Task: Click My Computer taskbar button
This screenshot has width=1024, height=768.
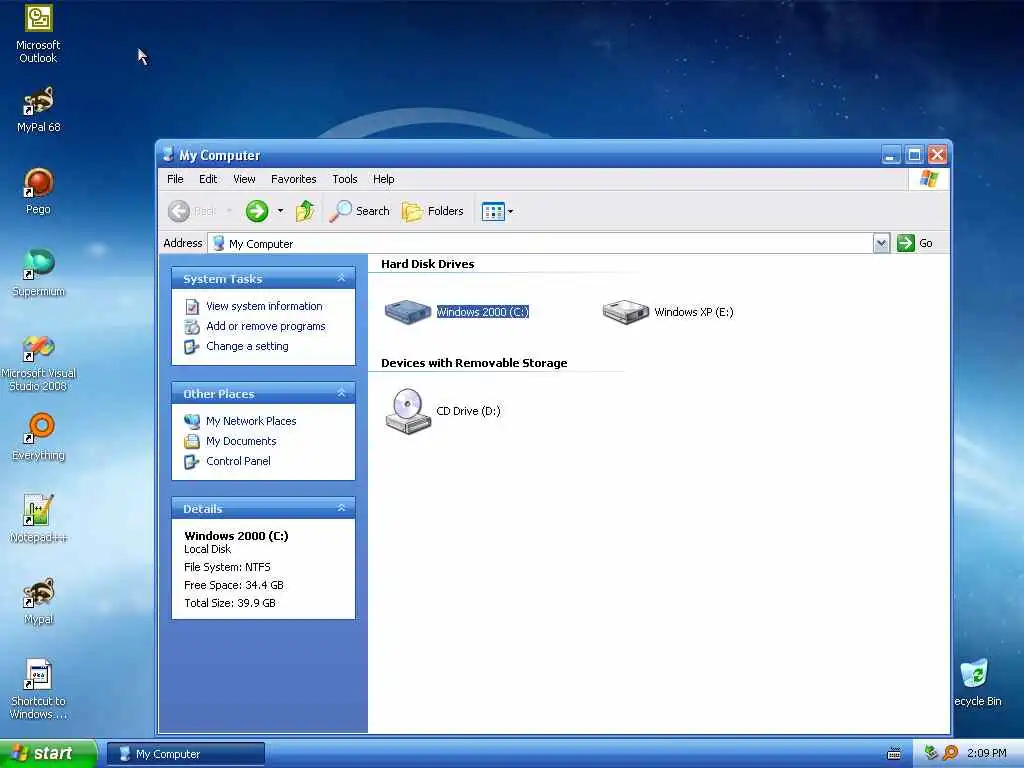Action: coord(185,754)
